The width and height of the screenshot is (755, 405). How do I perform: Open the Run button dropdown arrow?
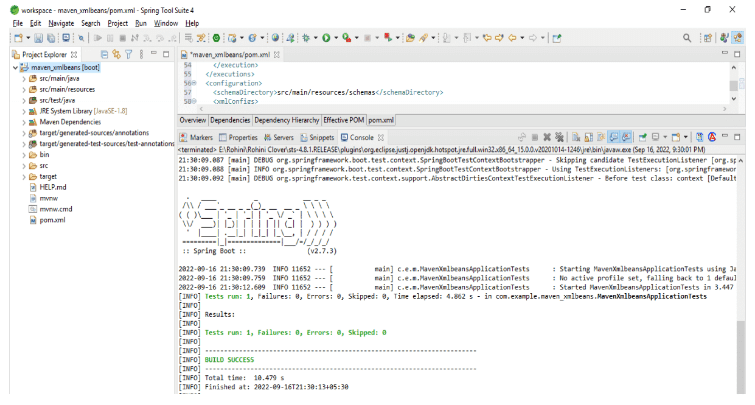tap(336, 38)
